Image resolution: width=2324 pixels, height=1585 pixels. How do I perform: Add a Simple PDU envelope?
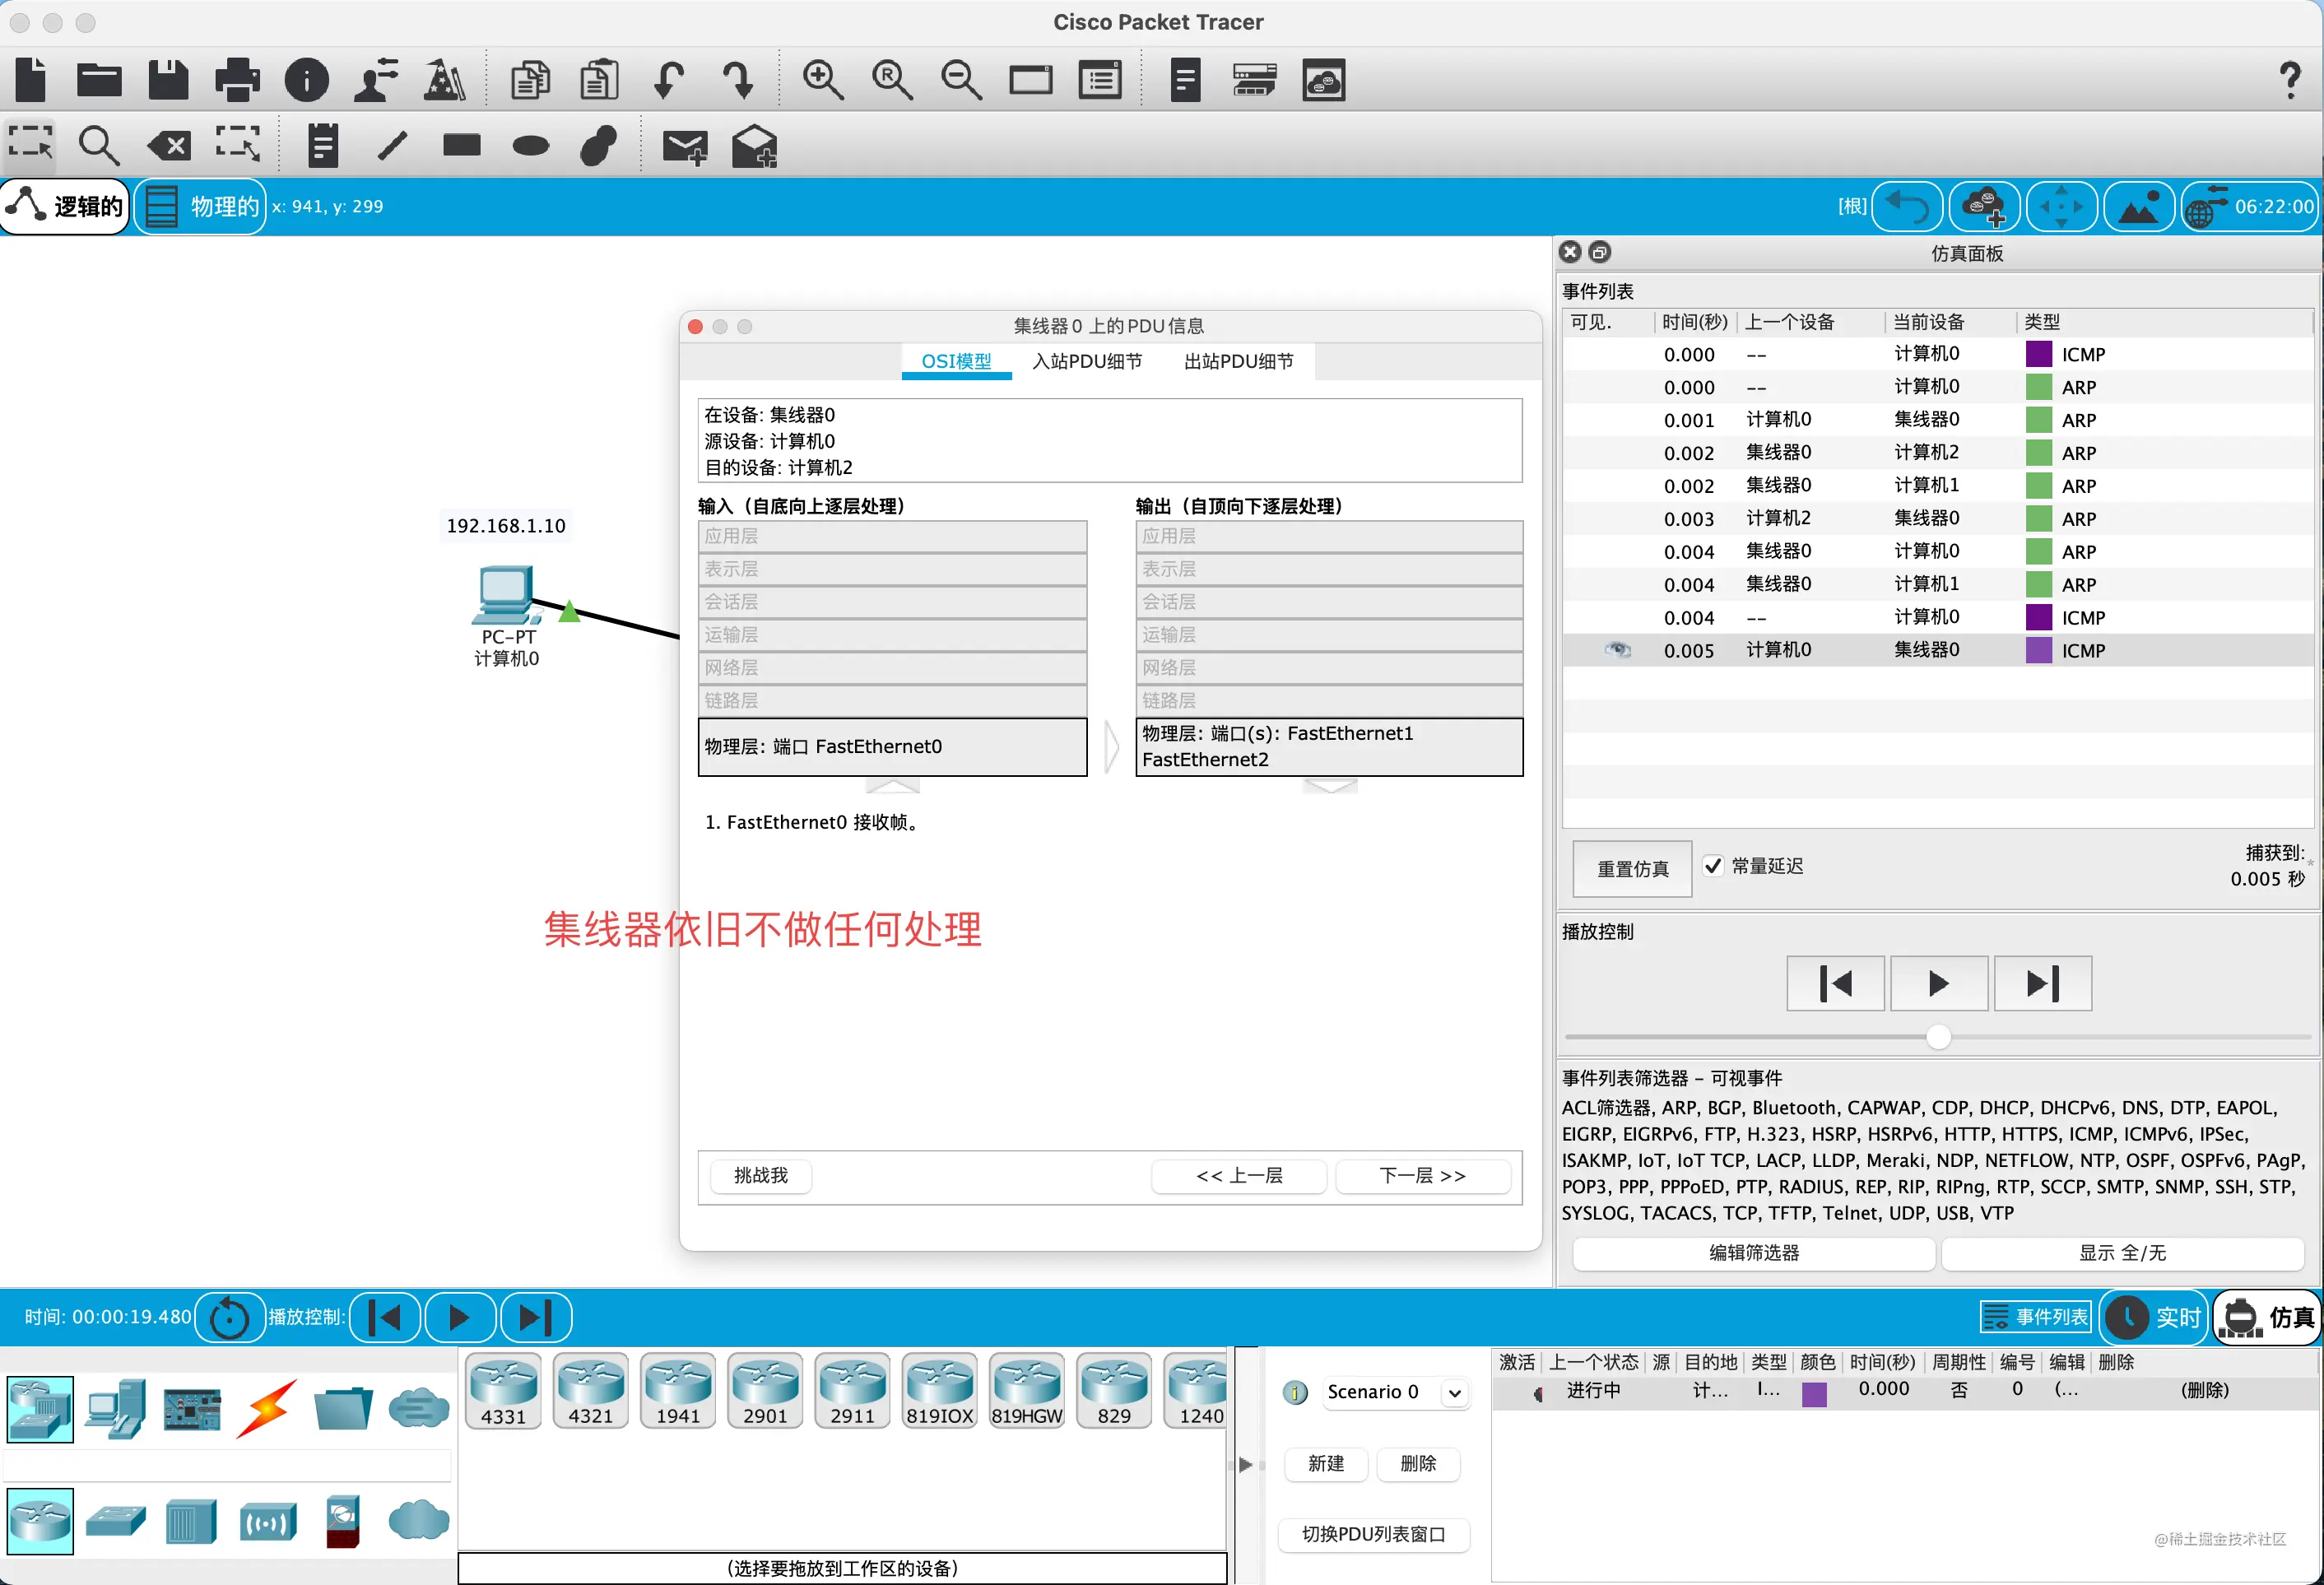[x=685, y=147]
